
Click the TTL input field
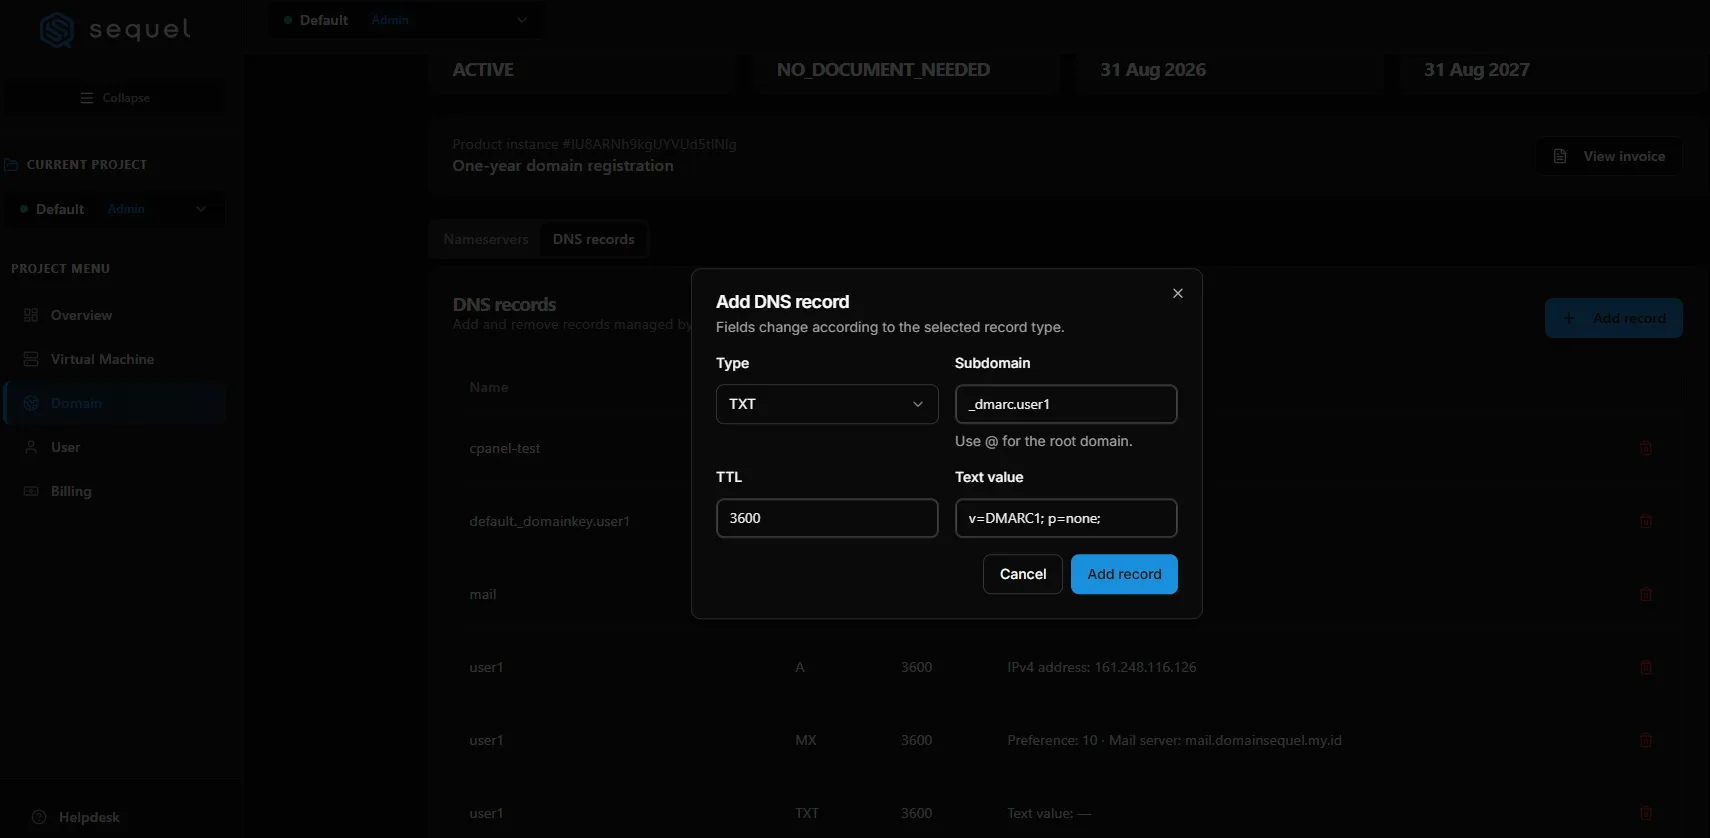[x=827, y=518]
